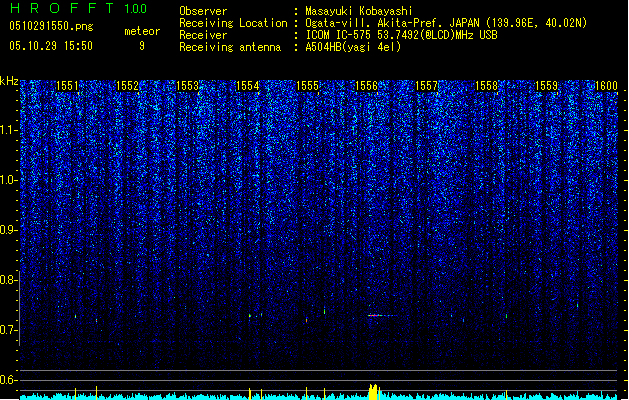Click the 1556 time marker

click(367, 86)
